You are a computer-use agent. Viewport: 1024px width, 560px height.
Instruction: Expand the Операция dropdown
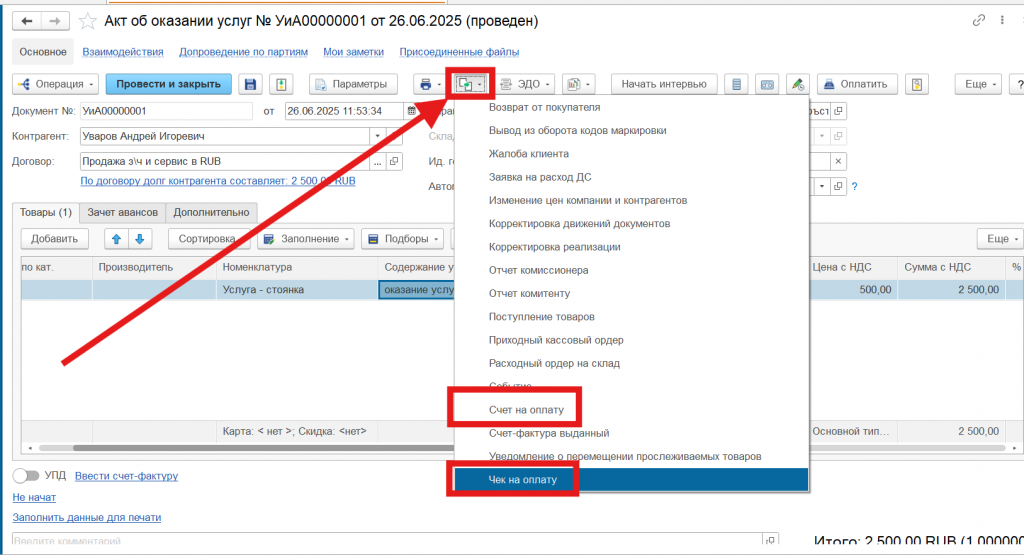click(x=55, y=85)
